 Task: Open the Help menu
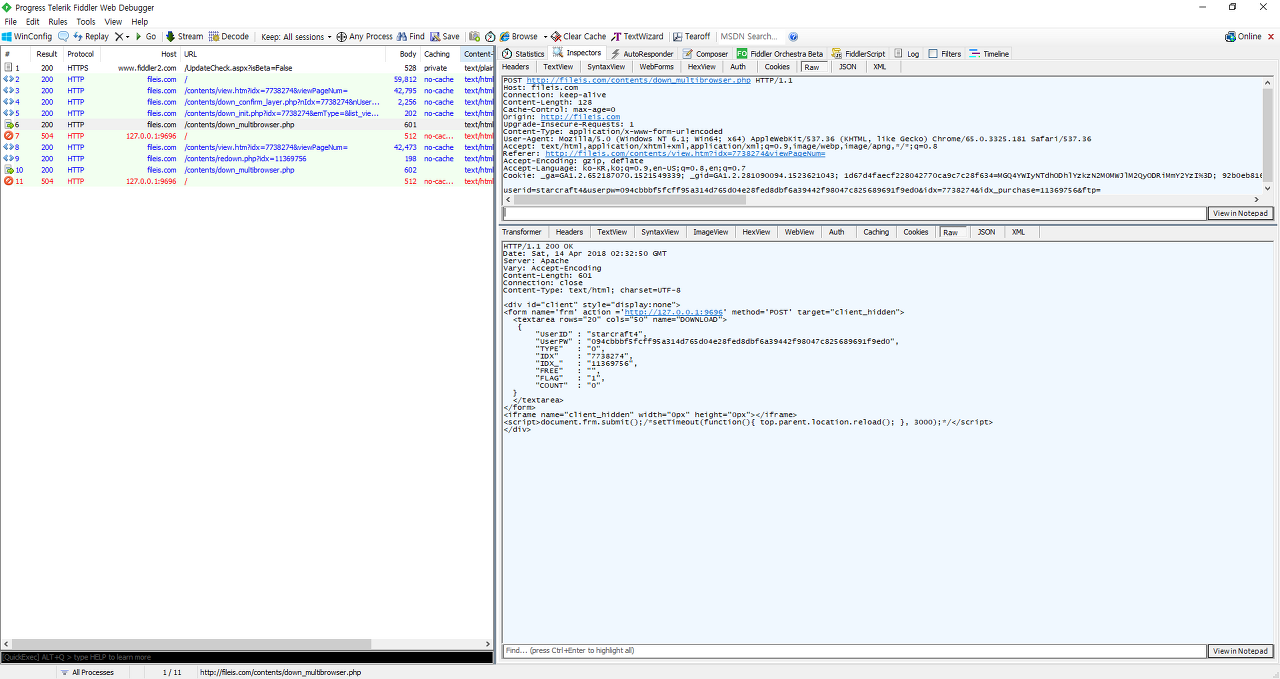pos(140,21)
